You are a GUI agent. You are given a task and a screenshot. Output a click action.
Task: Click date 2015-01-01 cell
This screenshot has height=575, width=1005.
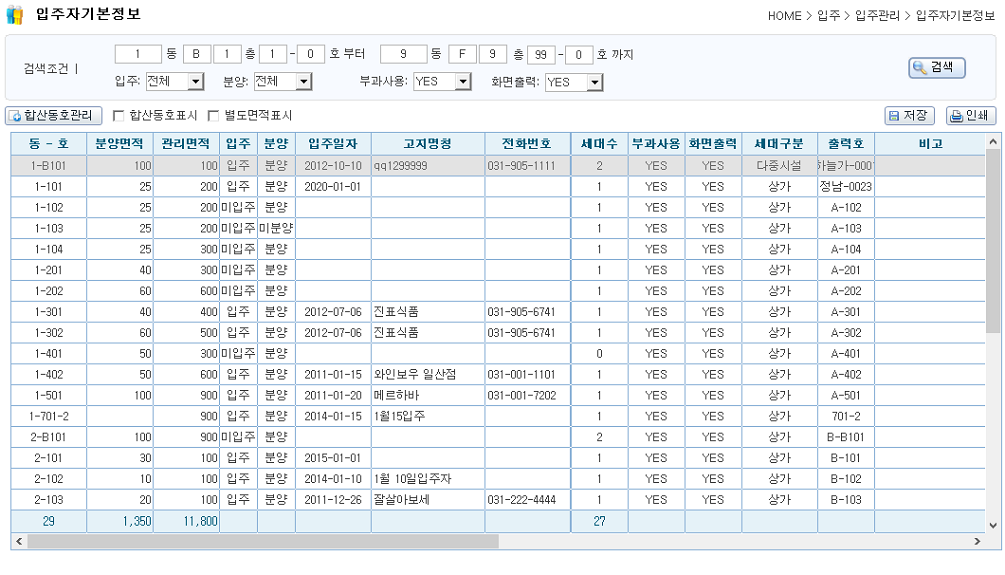coord(333,458)
